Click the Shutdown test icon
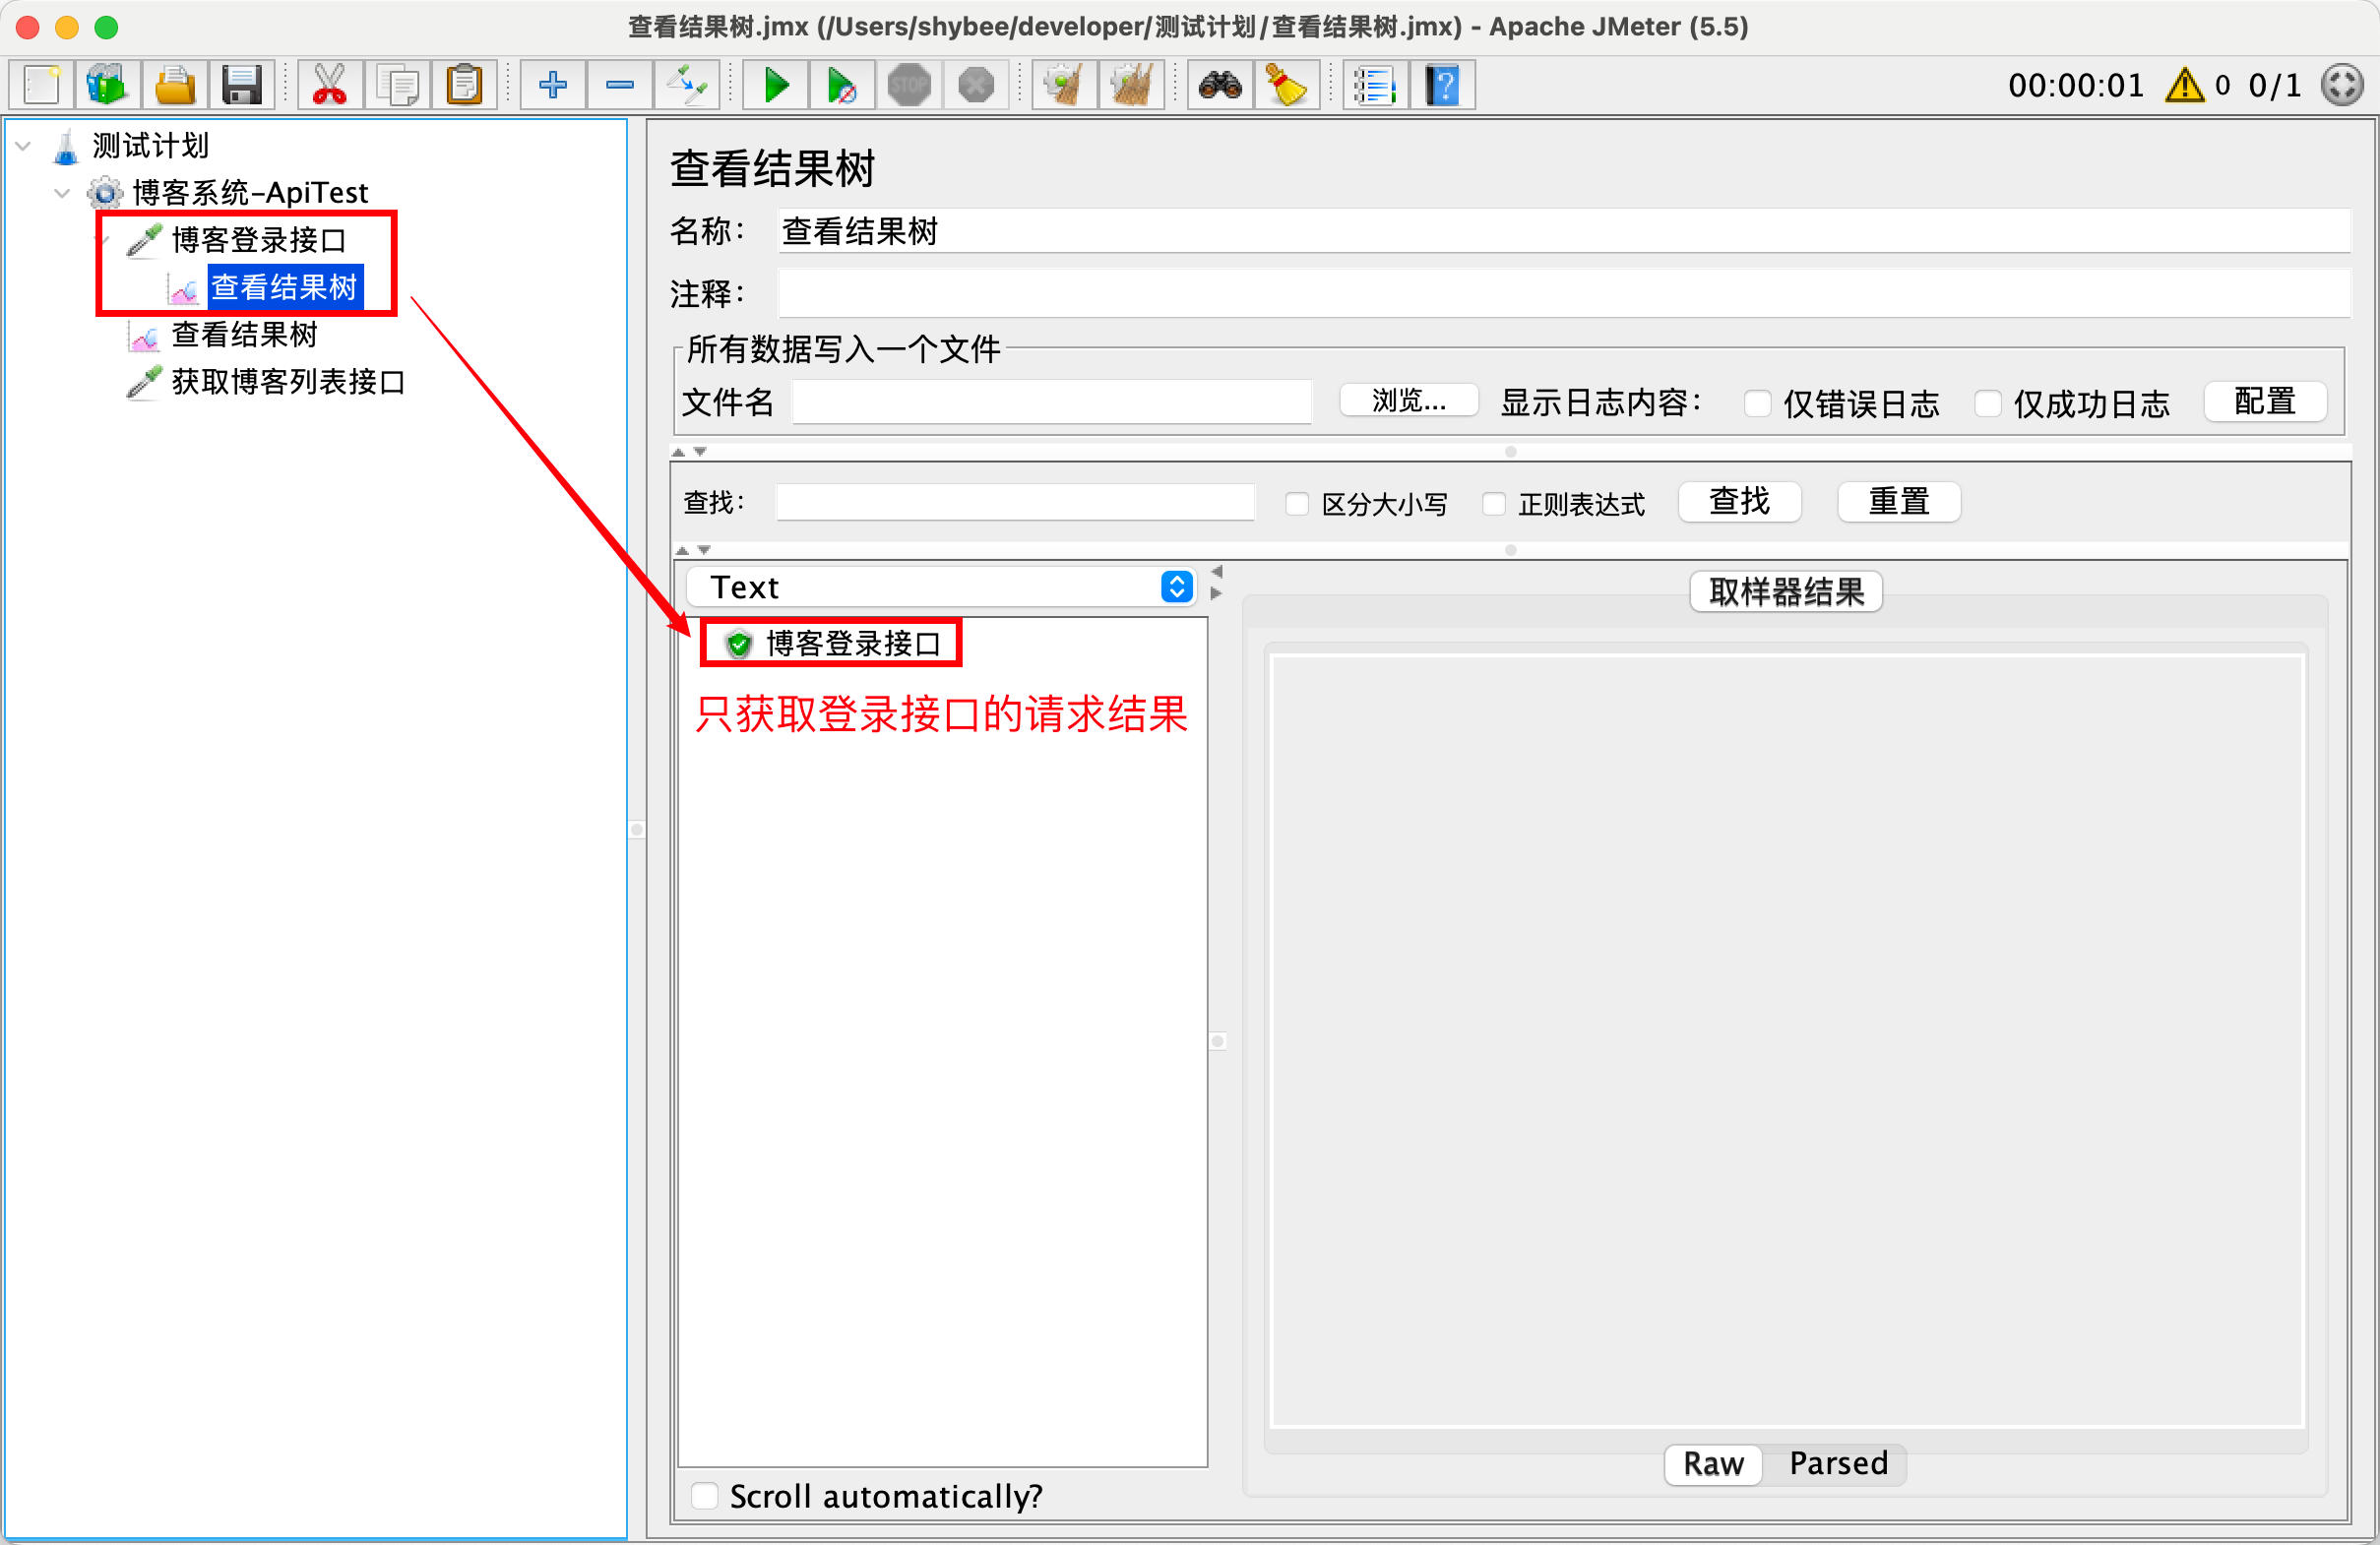This screenshot has height=1545, width=2380. pyautogui.click(x=976, y=85)
